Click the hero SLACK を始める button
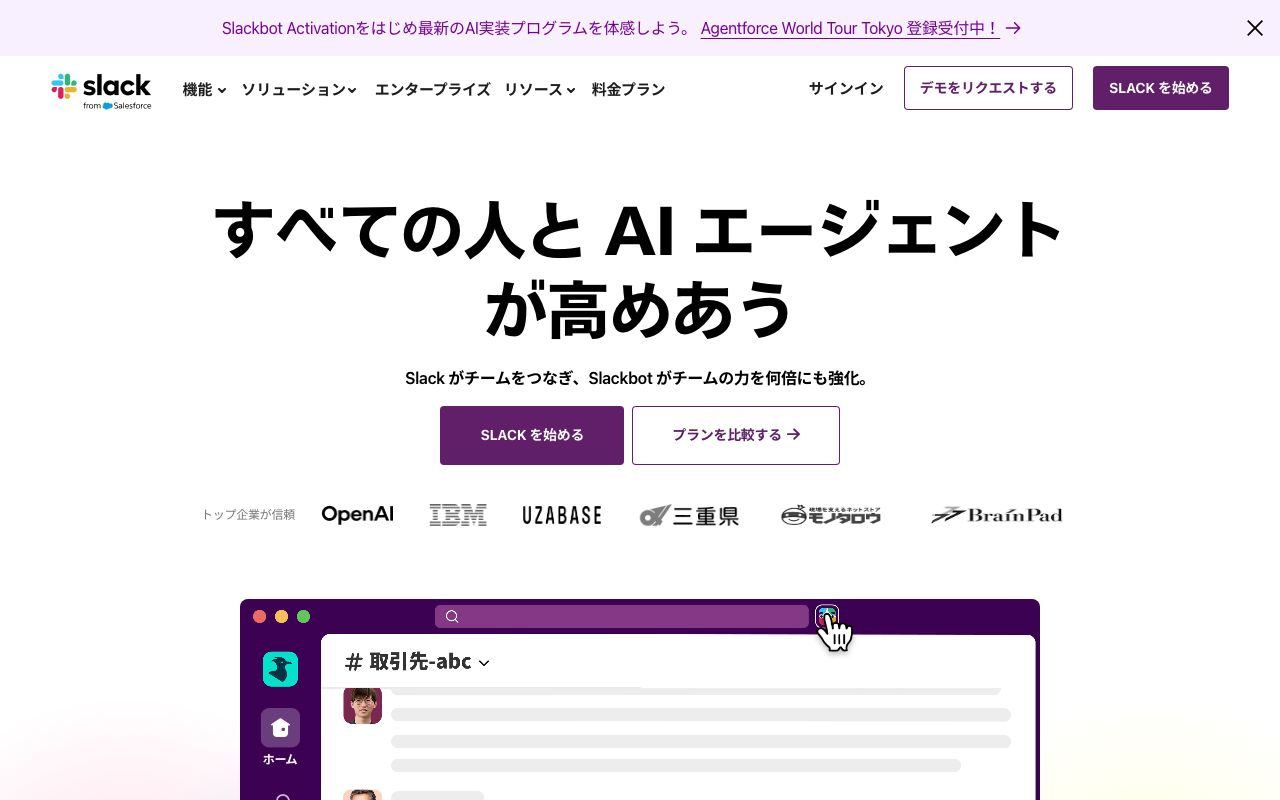 532,435
